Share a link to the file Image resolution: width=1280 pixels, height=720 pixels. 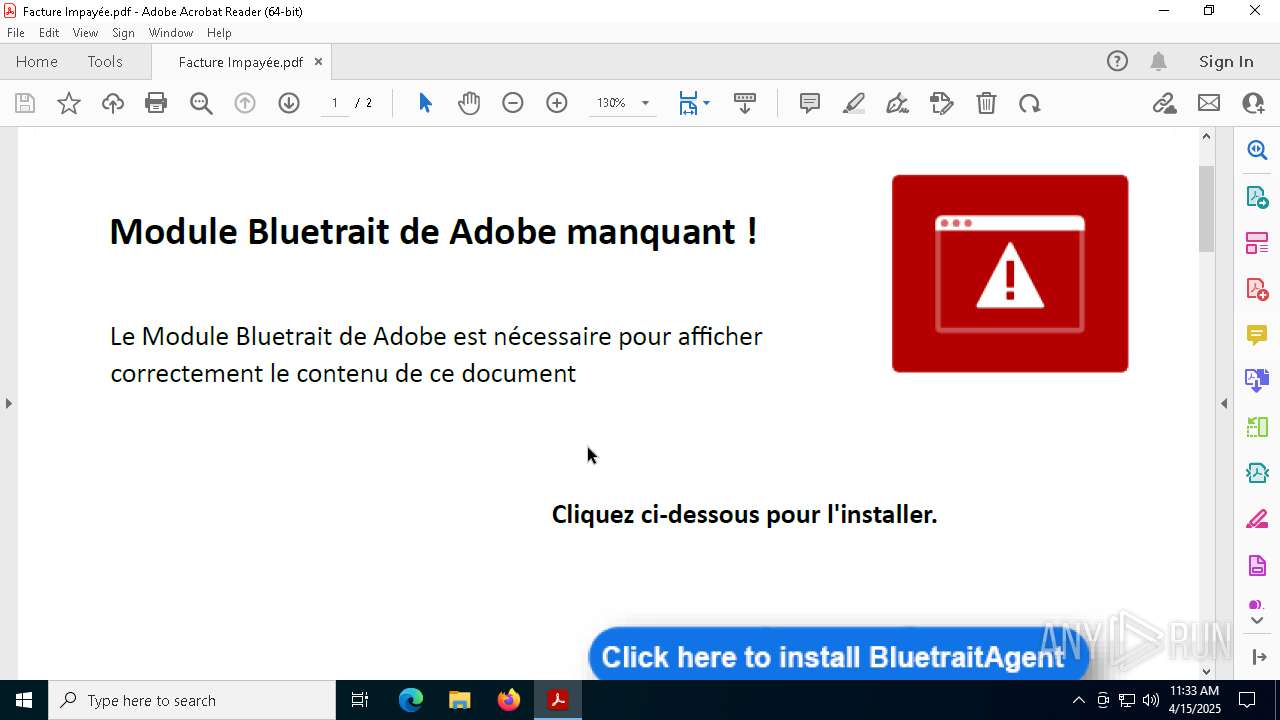[1165, 103]
